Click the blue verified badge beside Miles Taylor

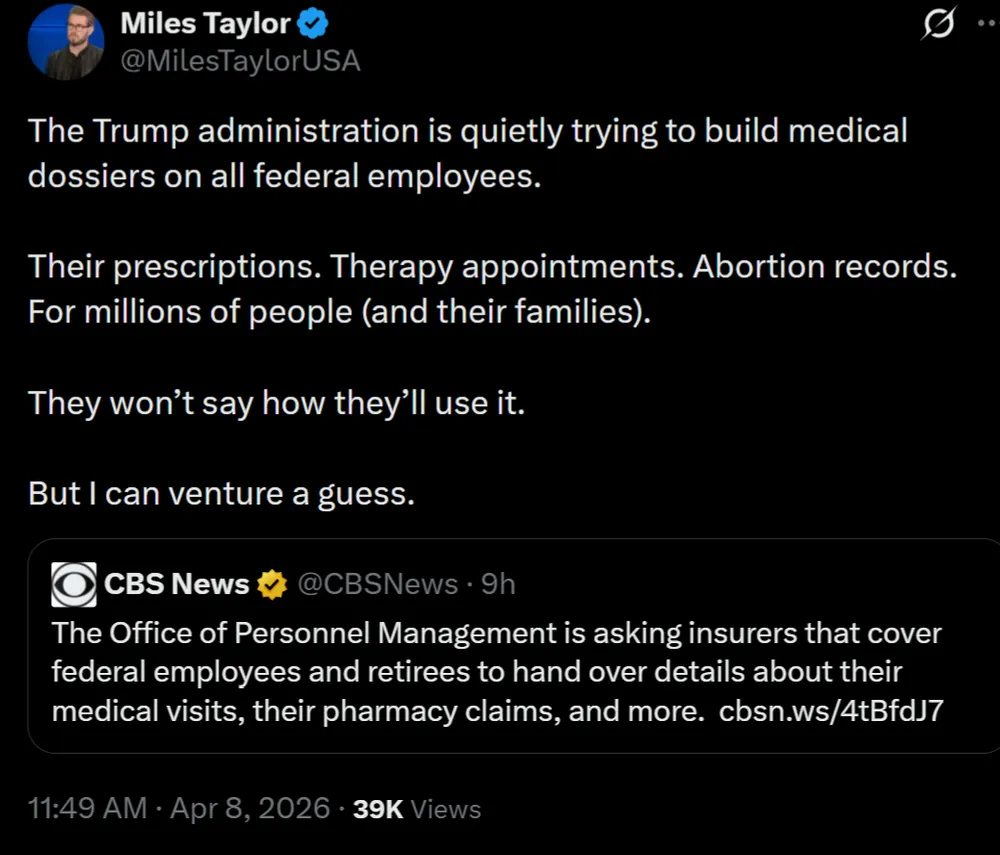pos(310,24)
